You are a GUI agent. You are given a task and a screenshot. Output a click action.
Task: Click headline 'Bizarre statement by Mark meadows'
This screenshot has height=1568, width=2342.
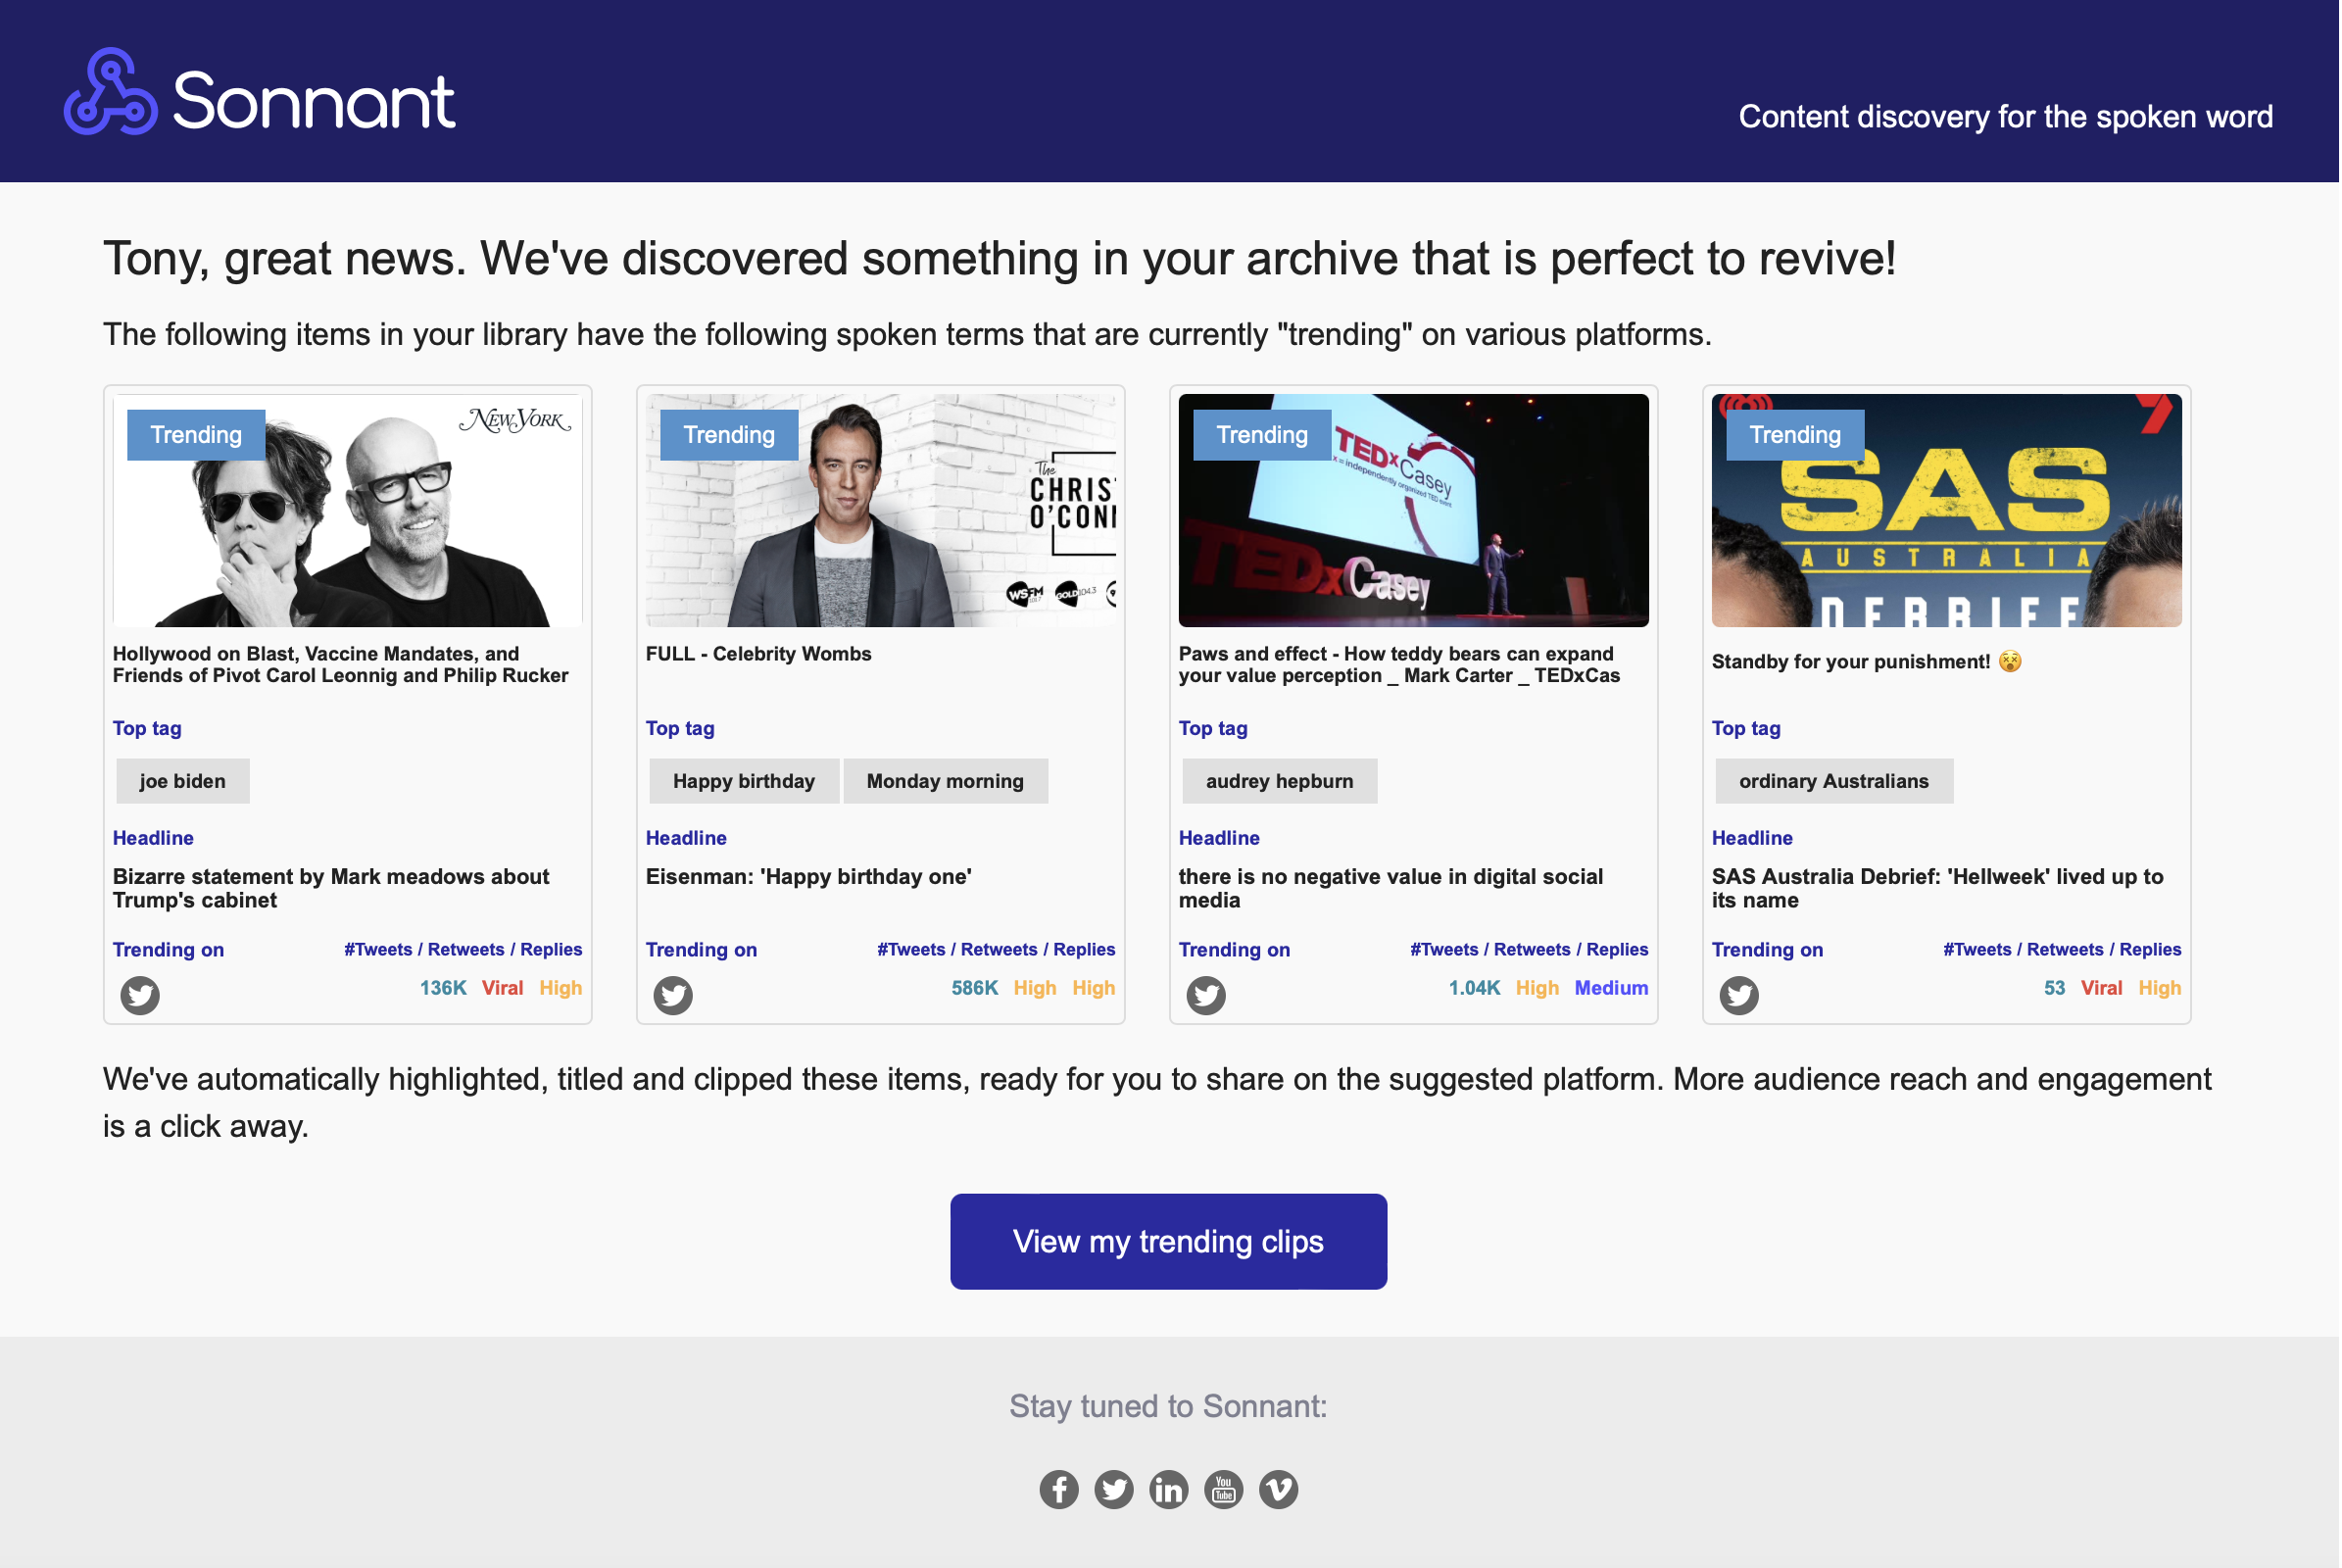tap(331, 889)
